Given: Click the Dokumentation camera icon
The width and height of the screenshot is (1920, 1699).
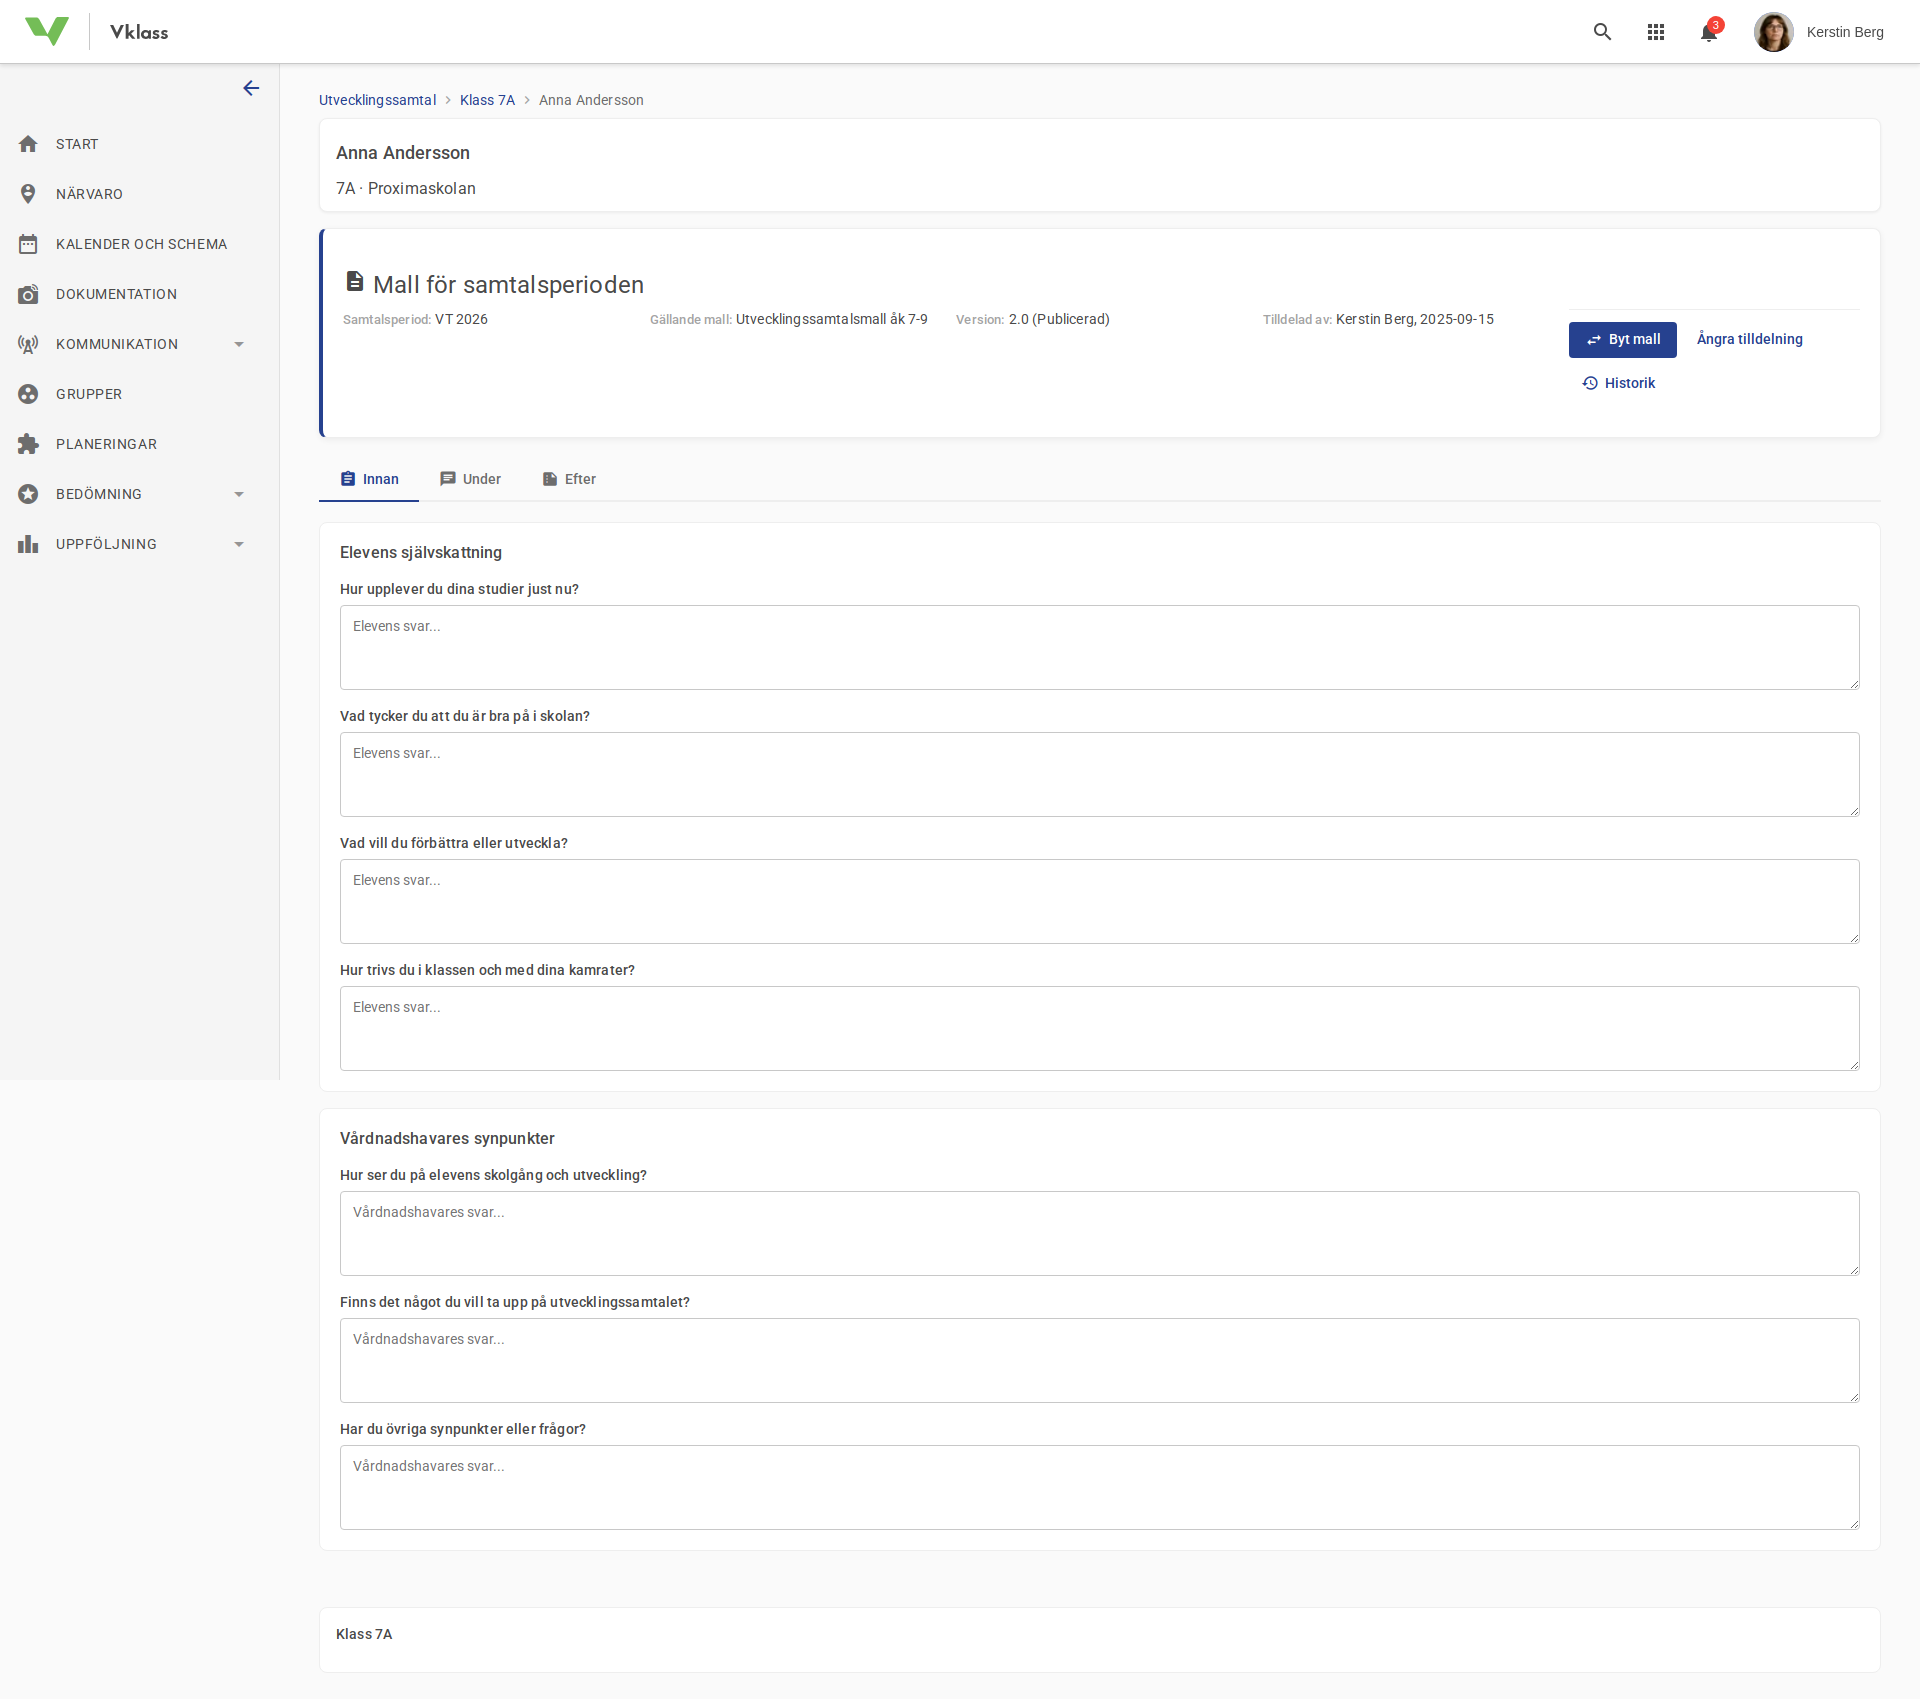Looking at the screenshot, I should click(x=29, y=293).
